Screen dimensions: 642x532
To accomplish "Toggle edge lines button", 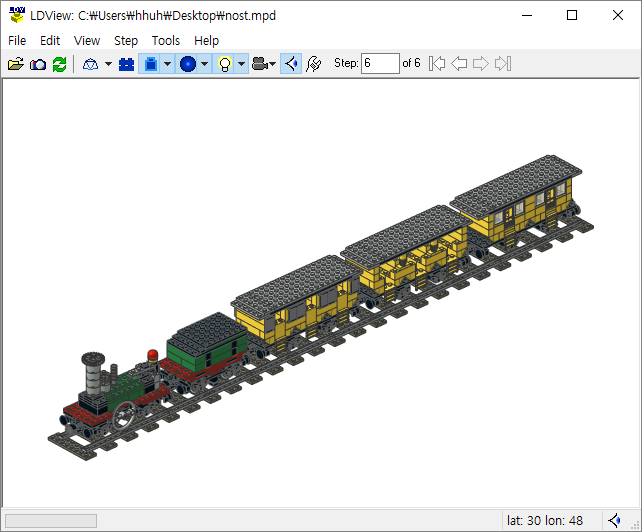I will pos(150,64).
